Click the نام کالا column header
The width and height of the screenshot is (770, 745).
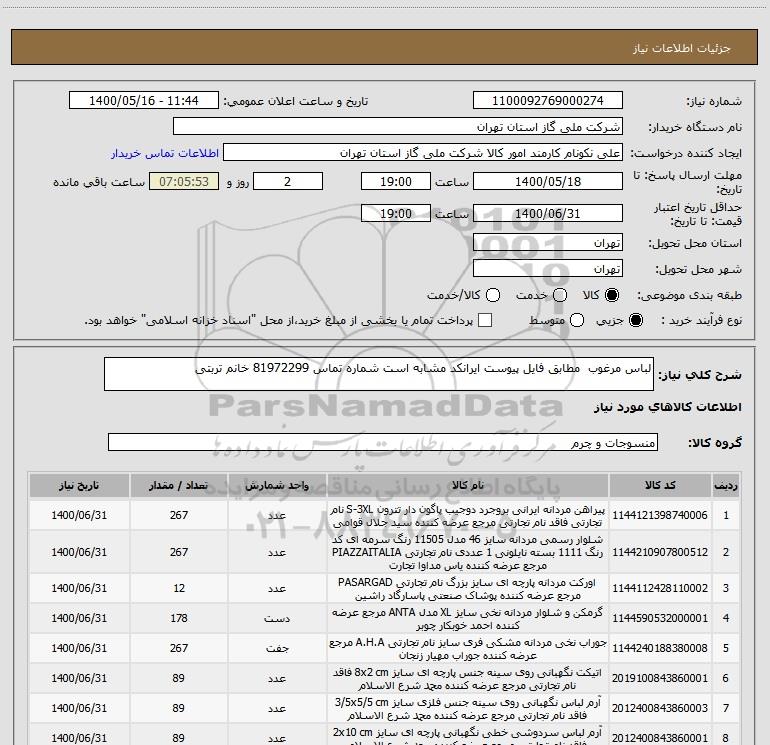click(x=468, y=486)
